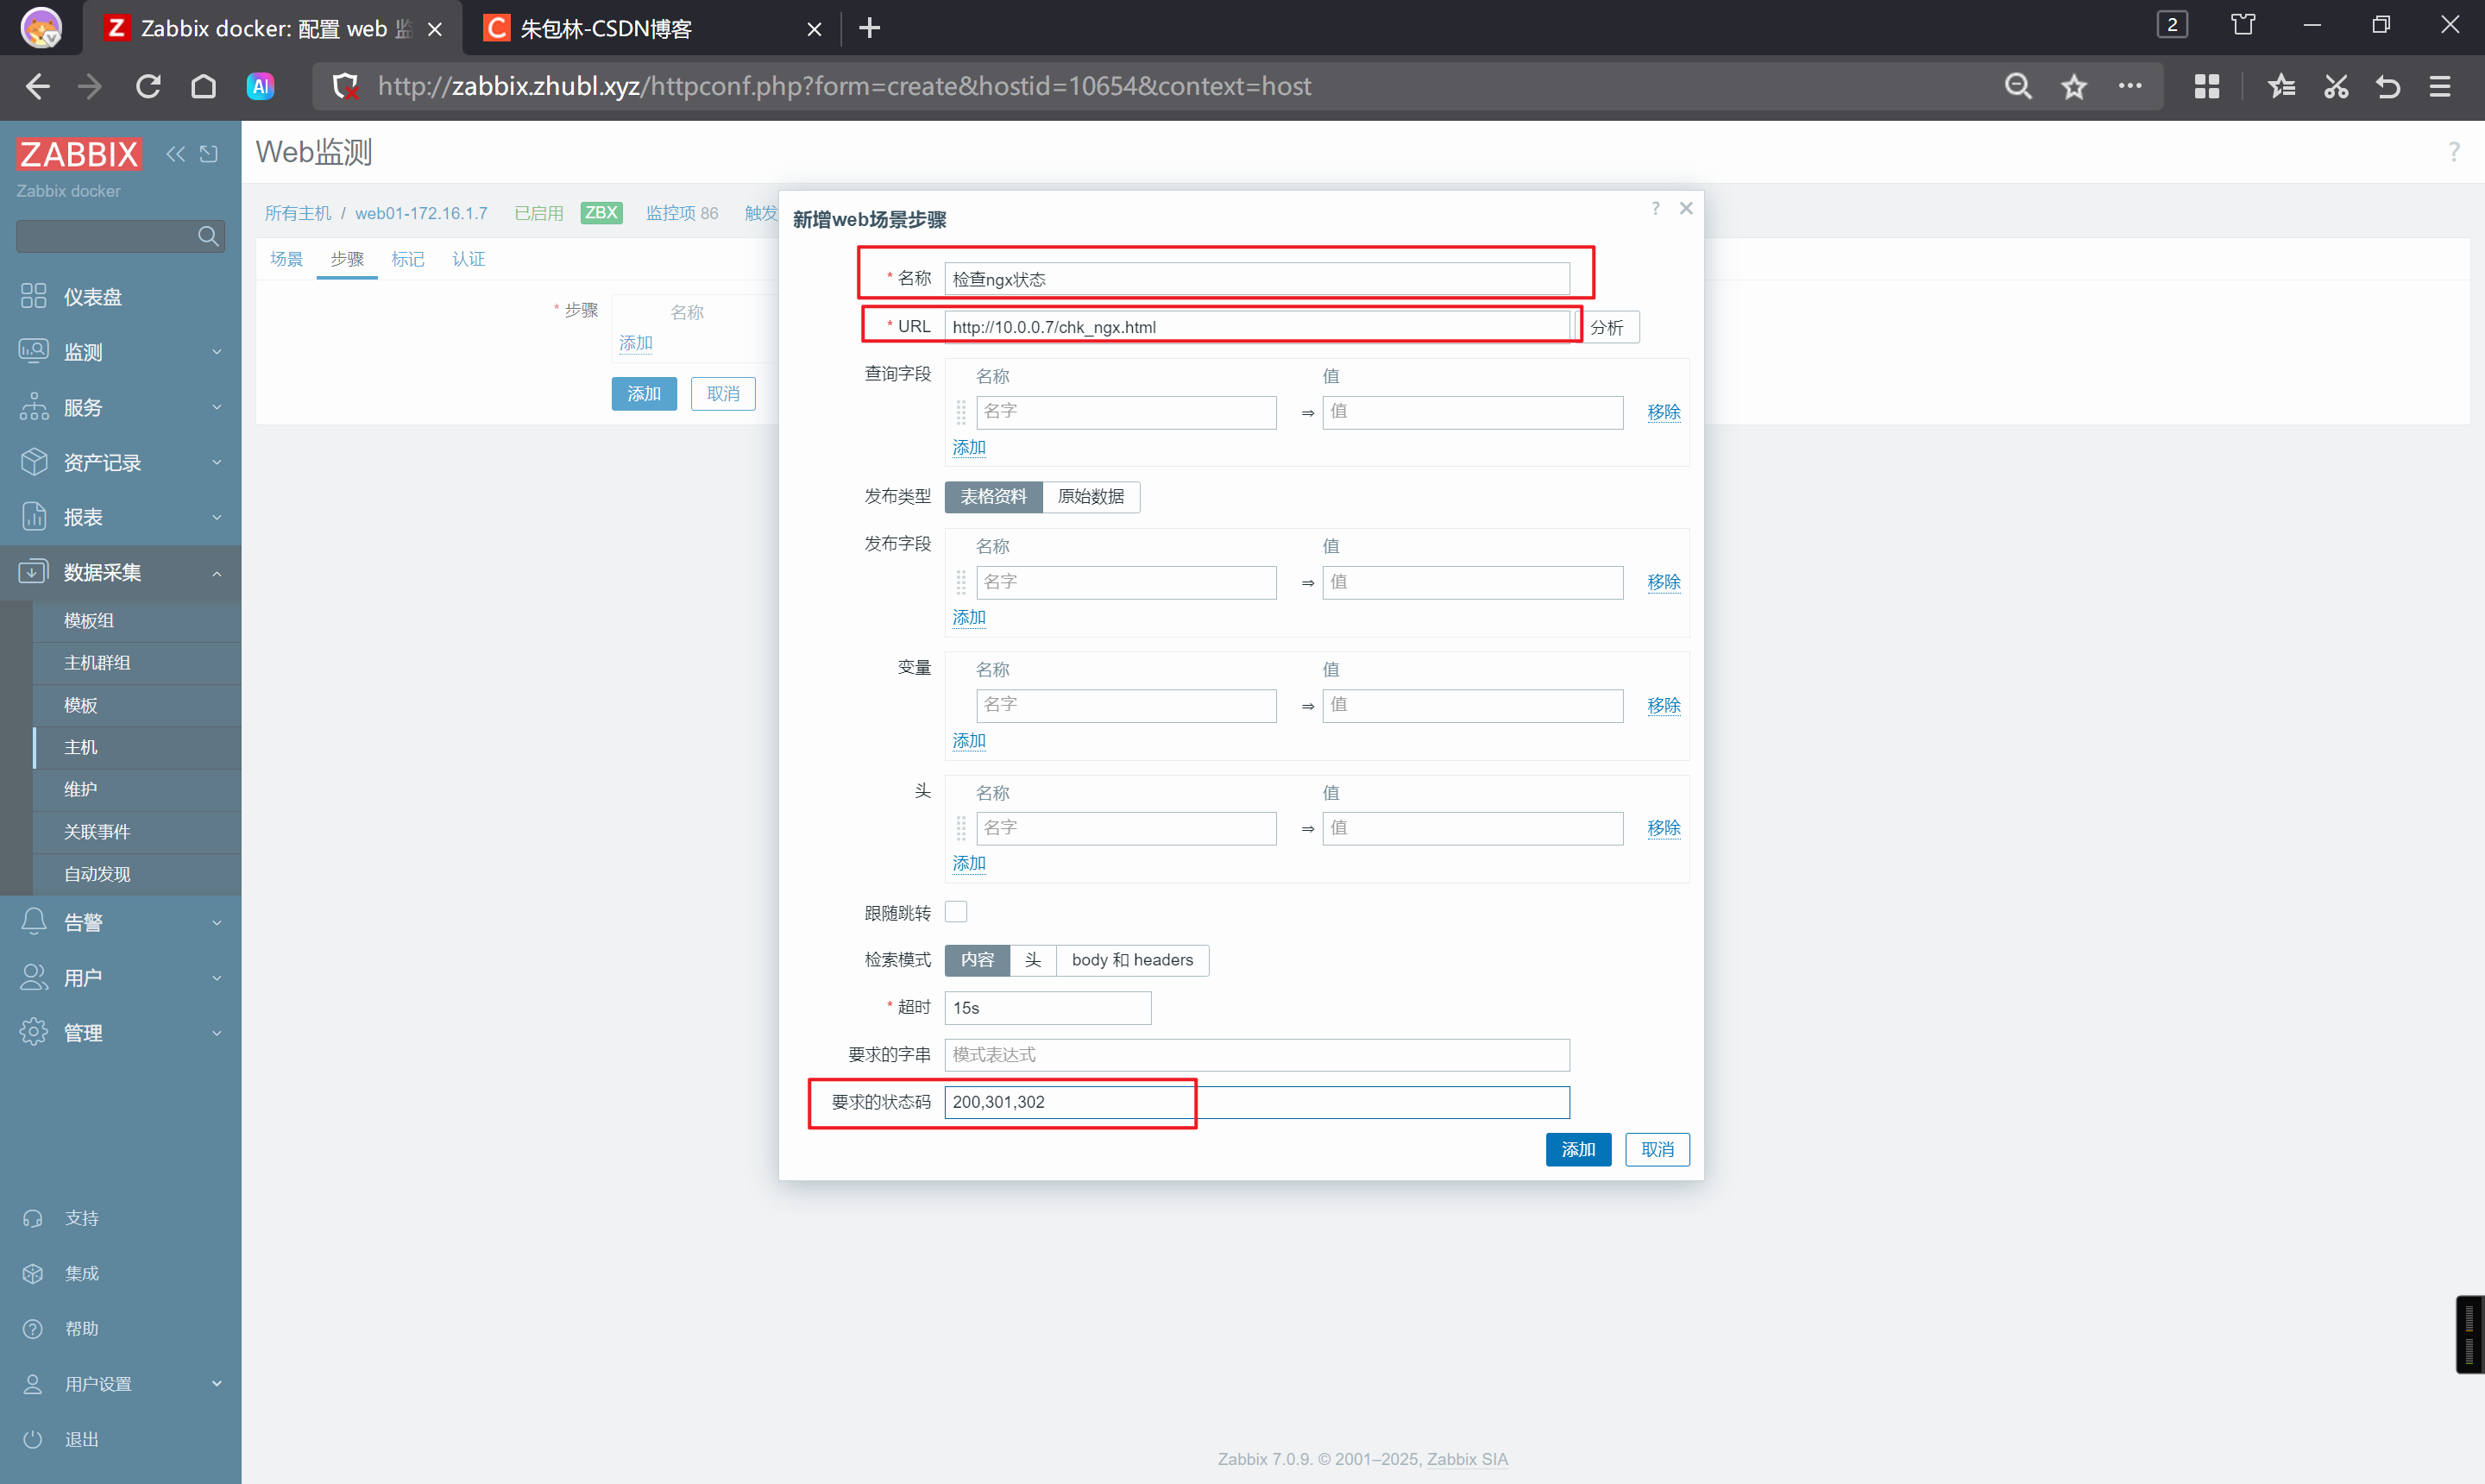Click the 超时 timeout input field
Screen dimensions: 2485x1484
click(1047, 1008)
